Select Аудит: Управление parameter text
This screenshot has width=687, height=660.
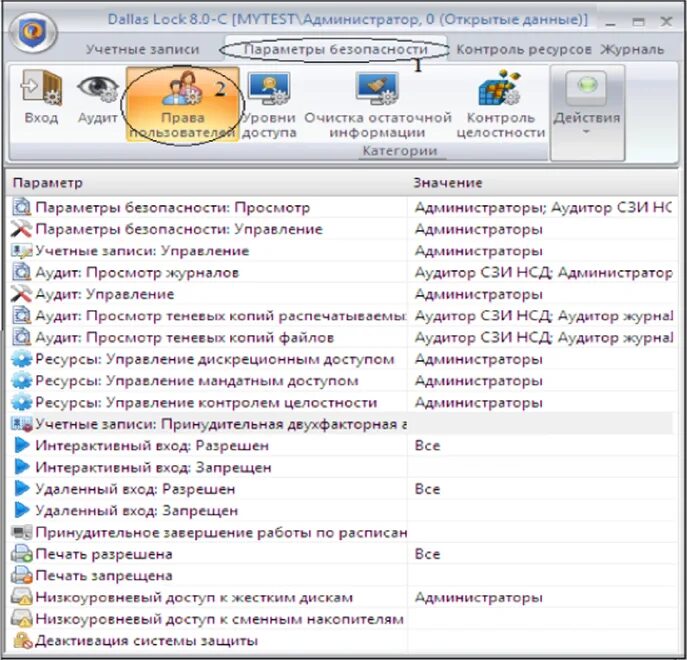pyautogui.click(x=105, y=294)
